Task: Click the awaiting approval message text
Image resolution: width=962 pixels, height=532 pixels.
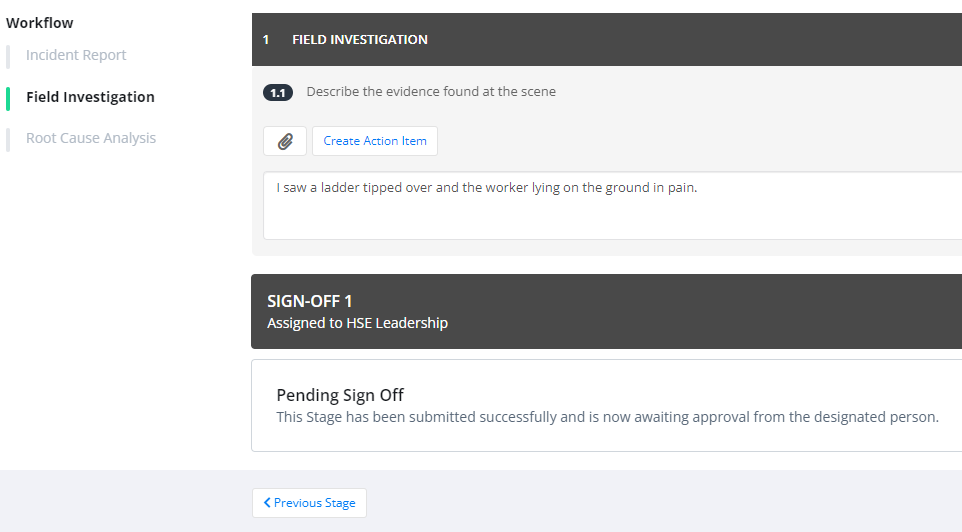Action: coord(607,417)
